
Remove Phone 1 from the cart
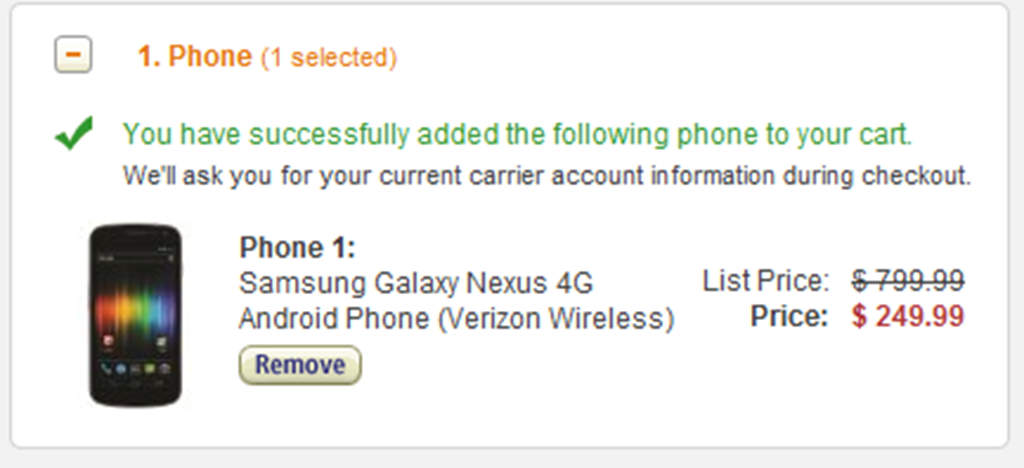pos(300,365)
